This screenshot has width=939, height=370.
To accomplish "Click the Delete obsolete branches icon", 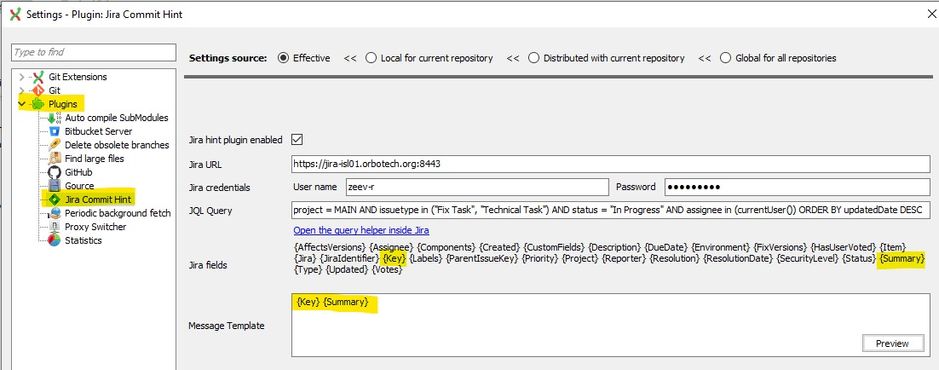I will click(x=54, y=145).
